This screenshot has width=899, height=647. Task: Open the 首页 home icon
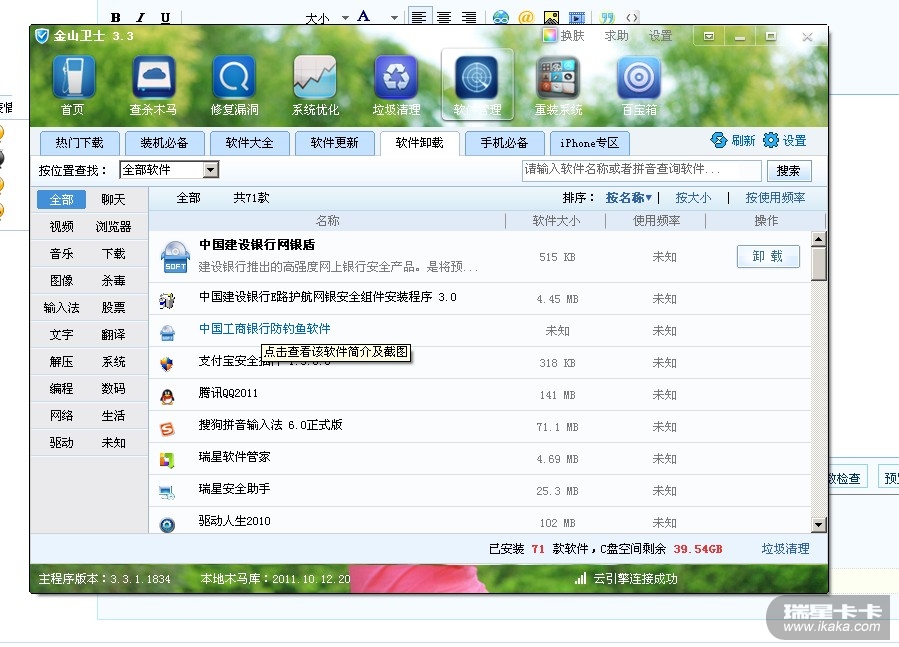click(x=73, y=77)
